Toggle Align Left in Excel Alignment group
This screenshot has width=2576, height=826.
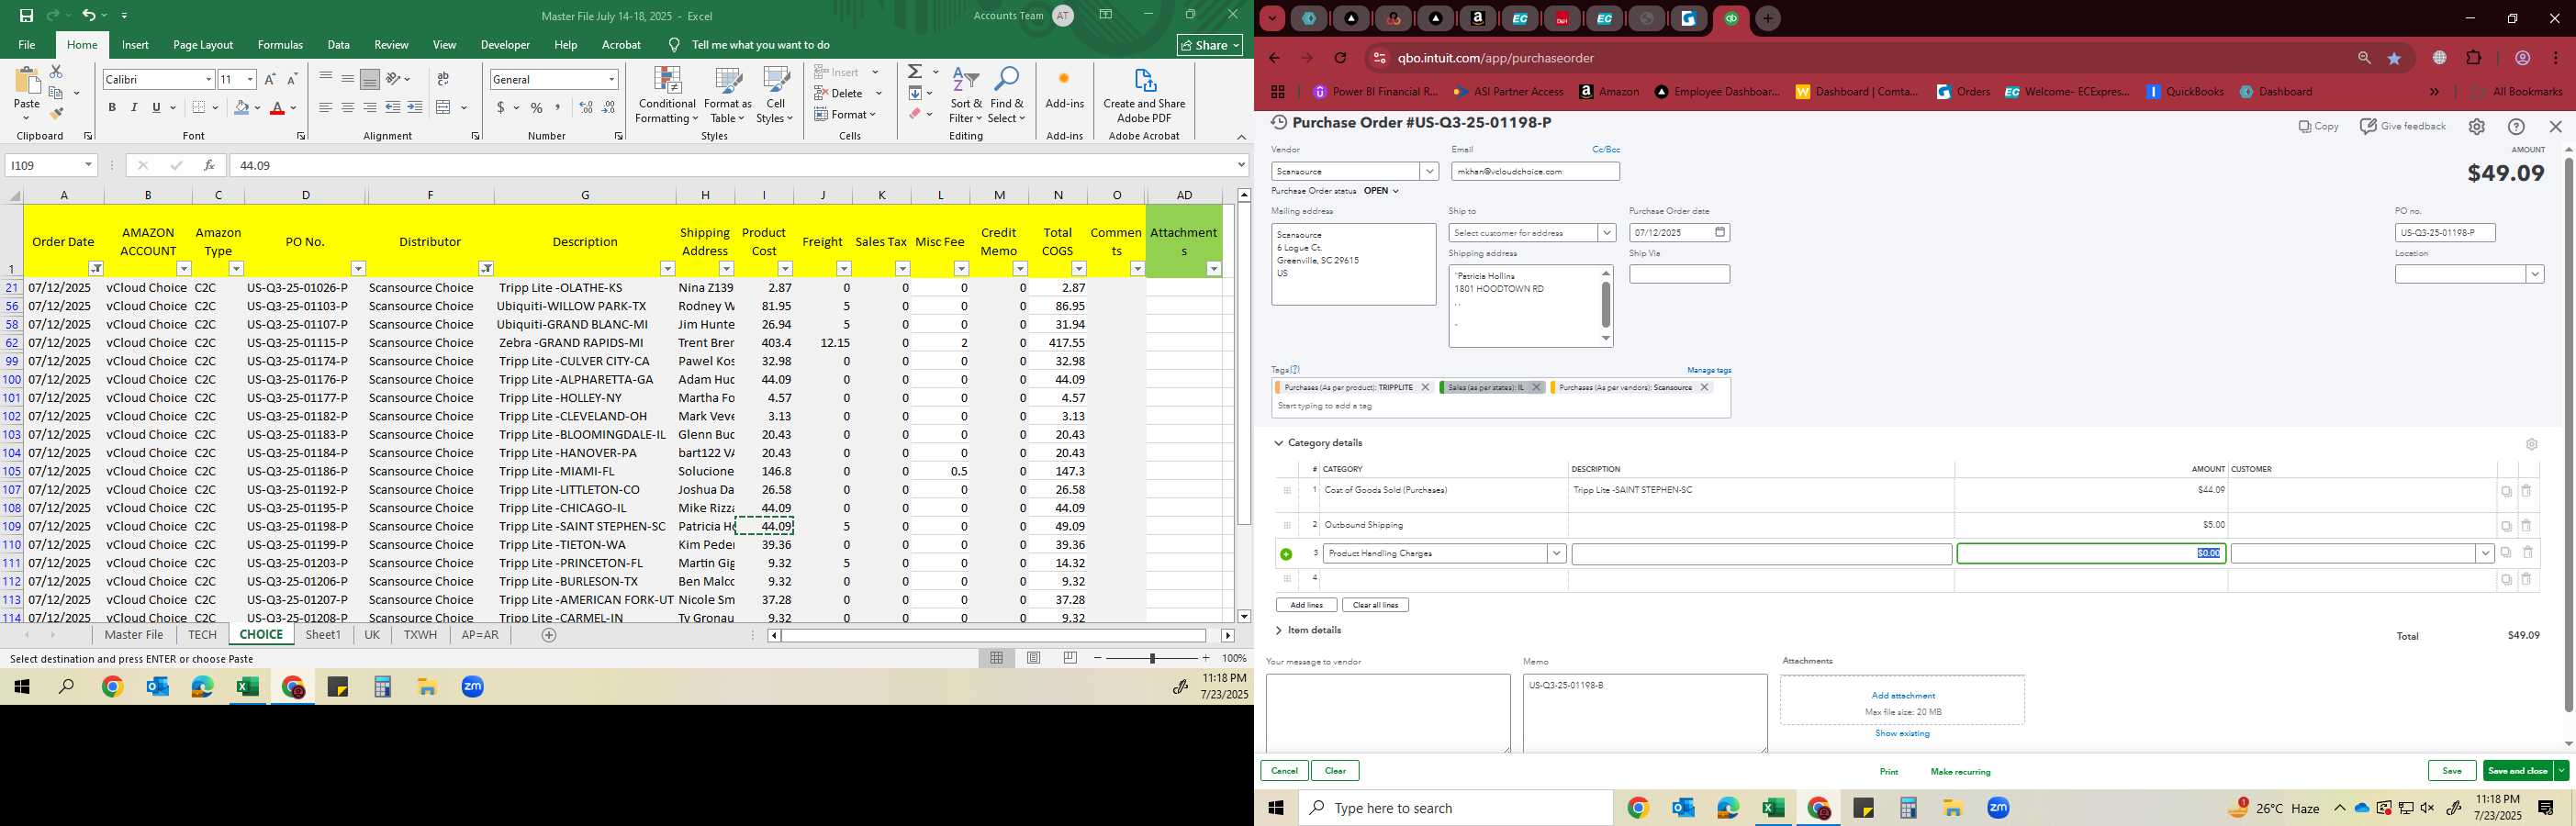326,107
